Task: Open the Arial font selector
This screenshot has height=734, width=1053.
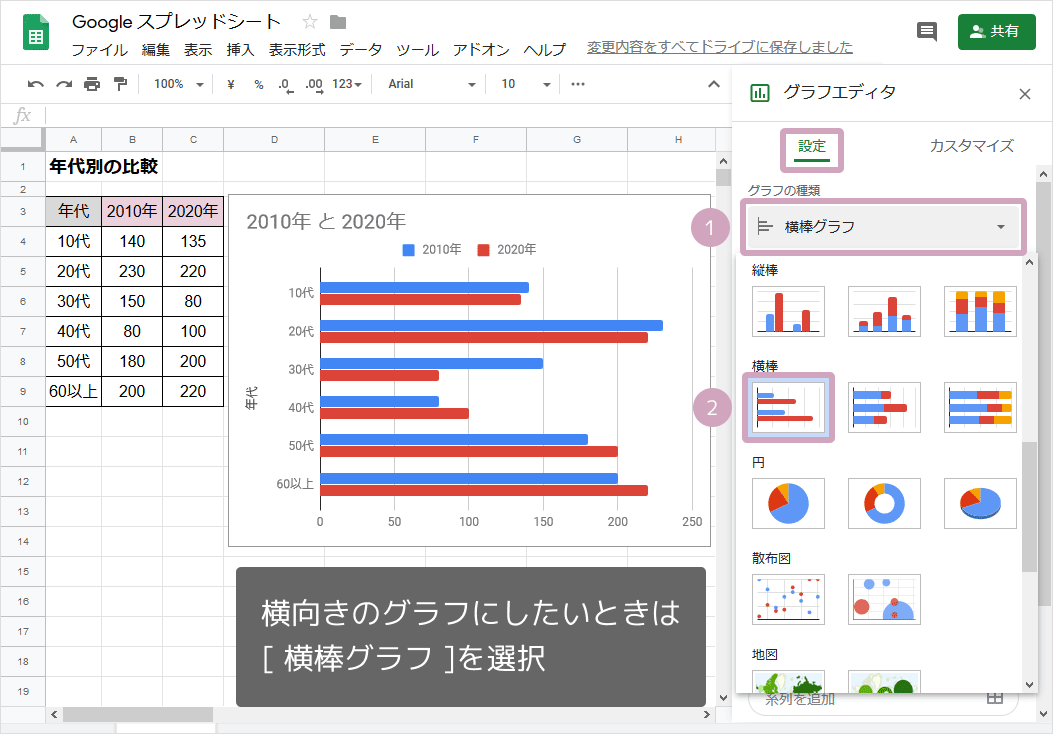Action: 430,84
